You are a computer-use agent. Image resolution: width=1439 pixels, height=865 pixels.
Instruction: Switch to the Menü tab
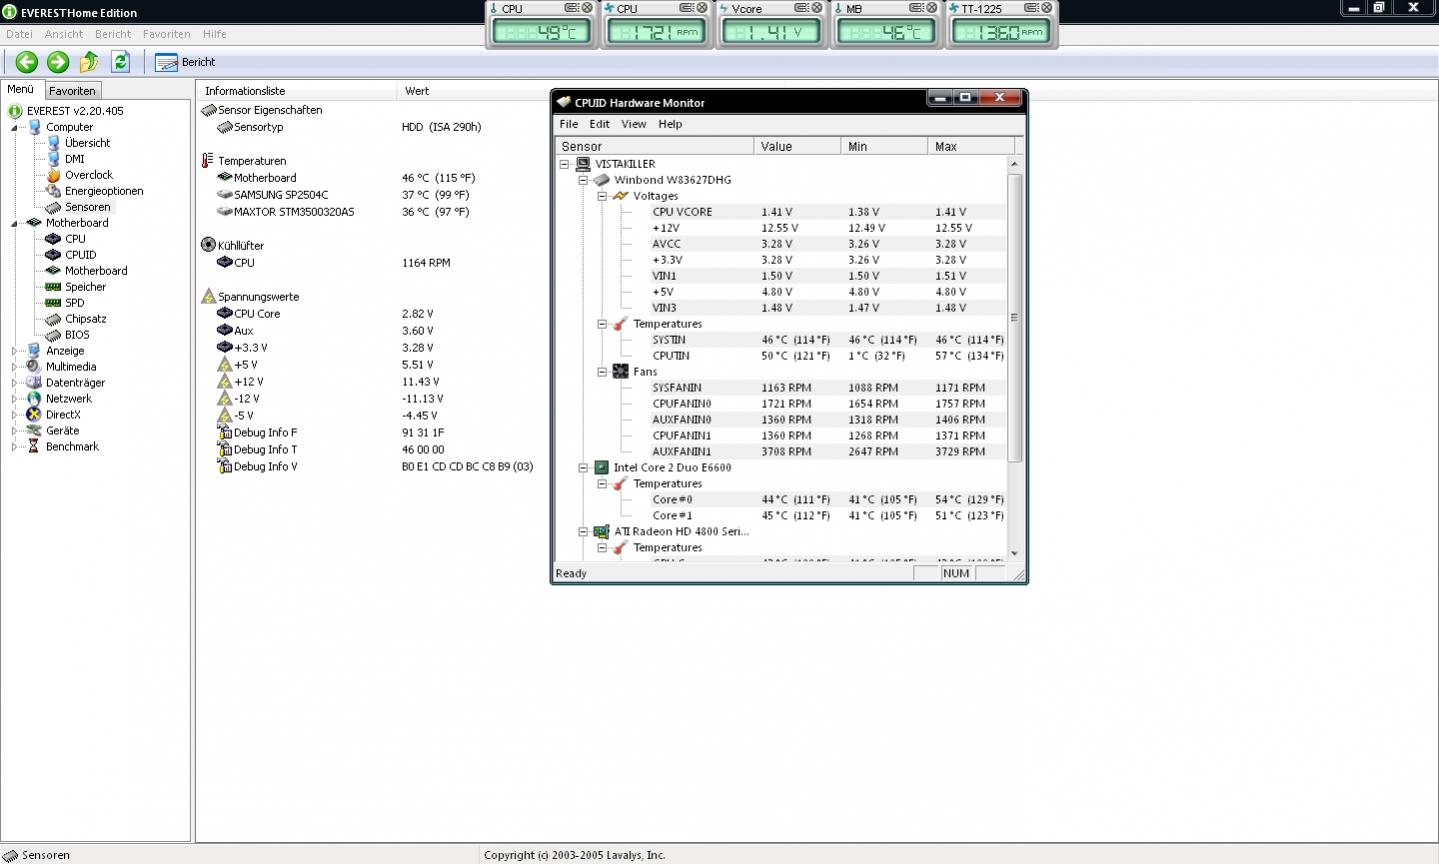[21, 89]
